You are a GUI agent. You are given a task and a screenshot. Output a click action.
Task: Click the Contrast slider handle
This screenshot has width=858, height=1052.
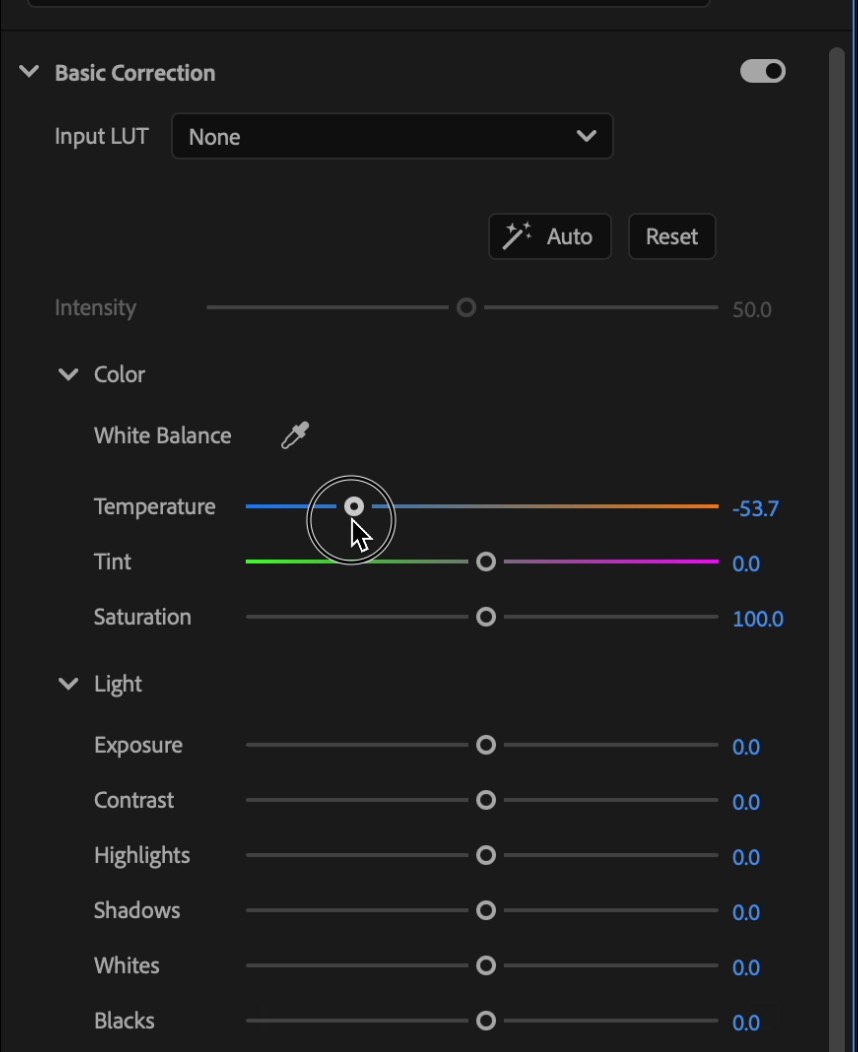[486, 800]
